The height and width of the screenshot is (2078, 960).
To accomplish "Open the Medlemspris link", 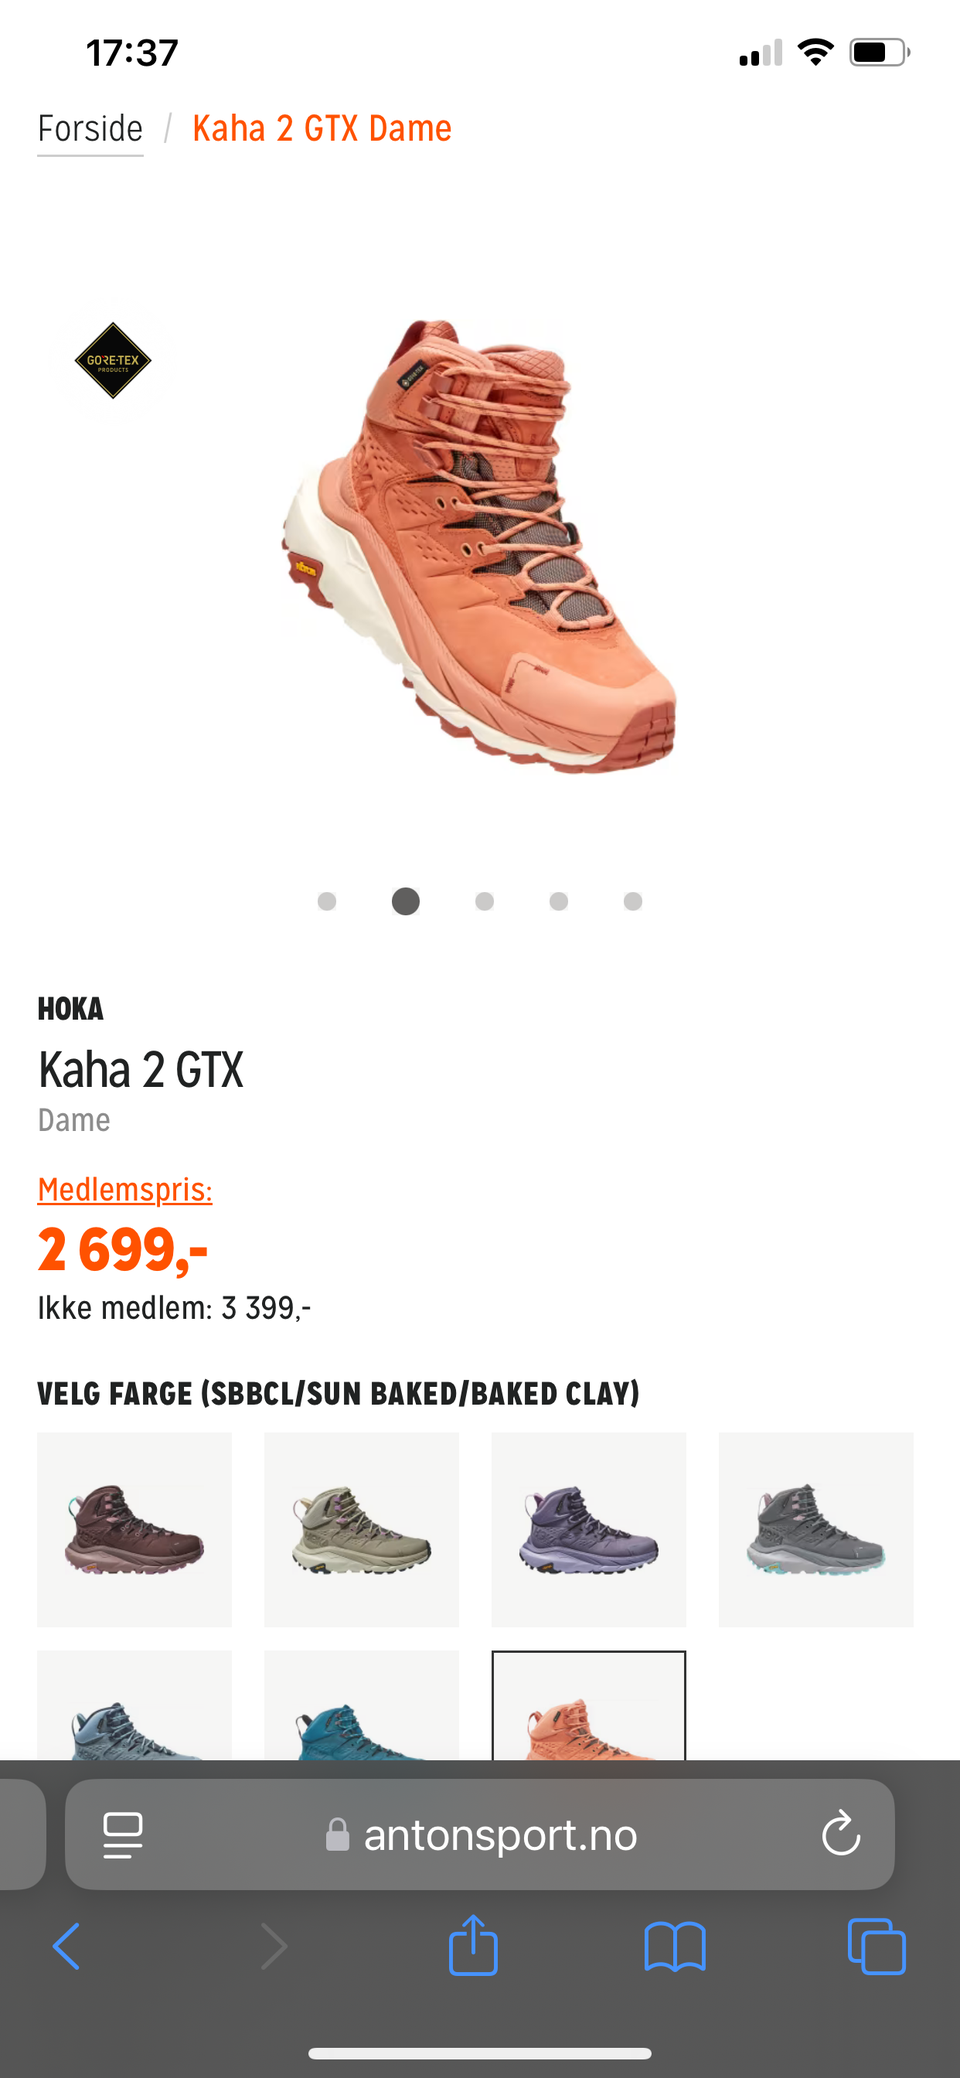I will coord(125,1190).
